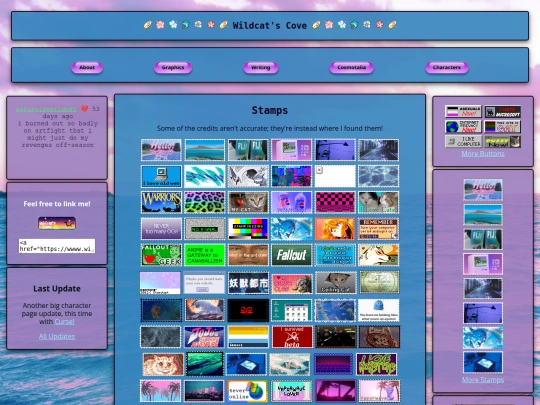Open the Writing navigation button

261,68
